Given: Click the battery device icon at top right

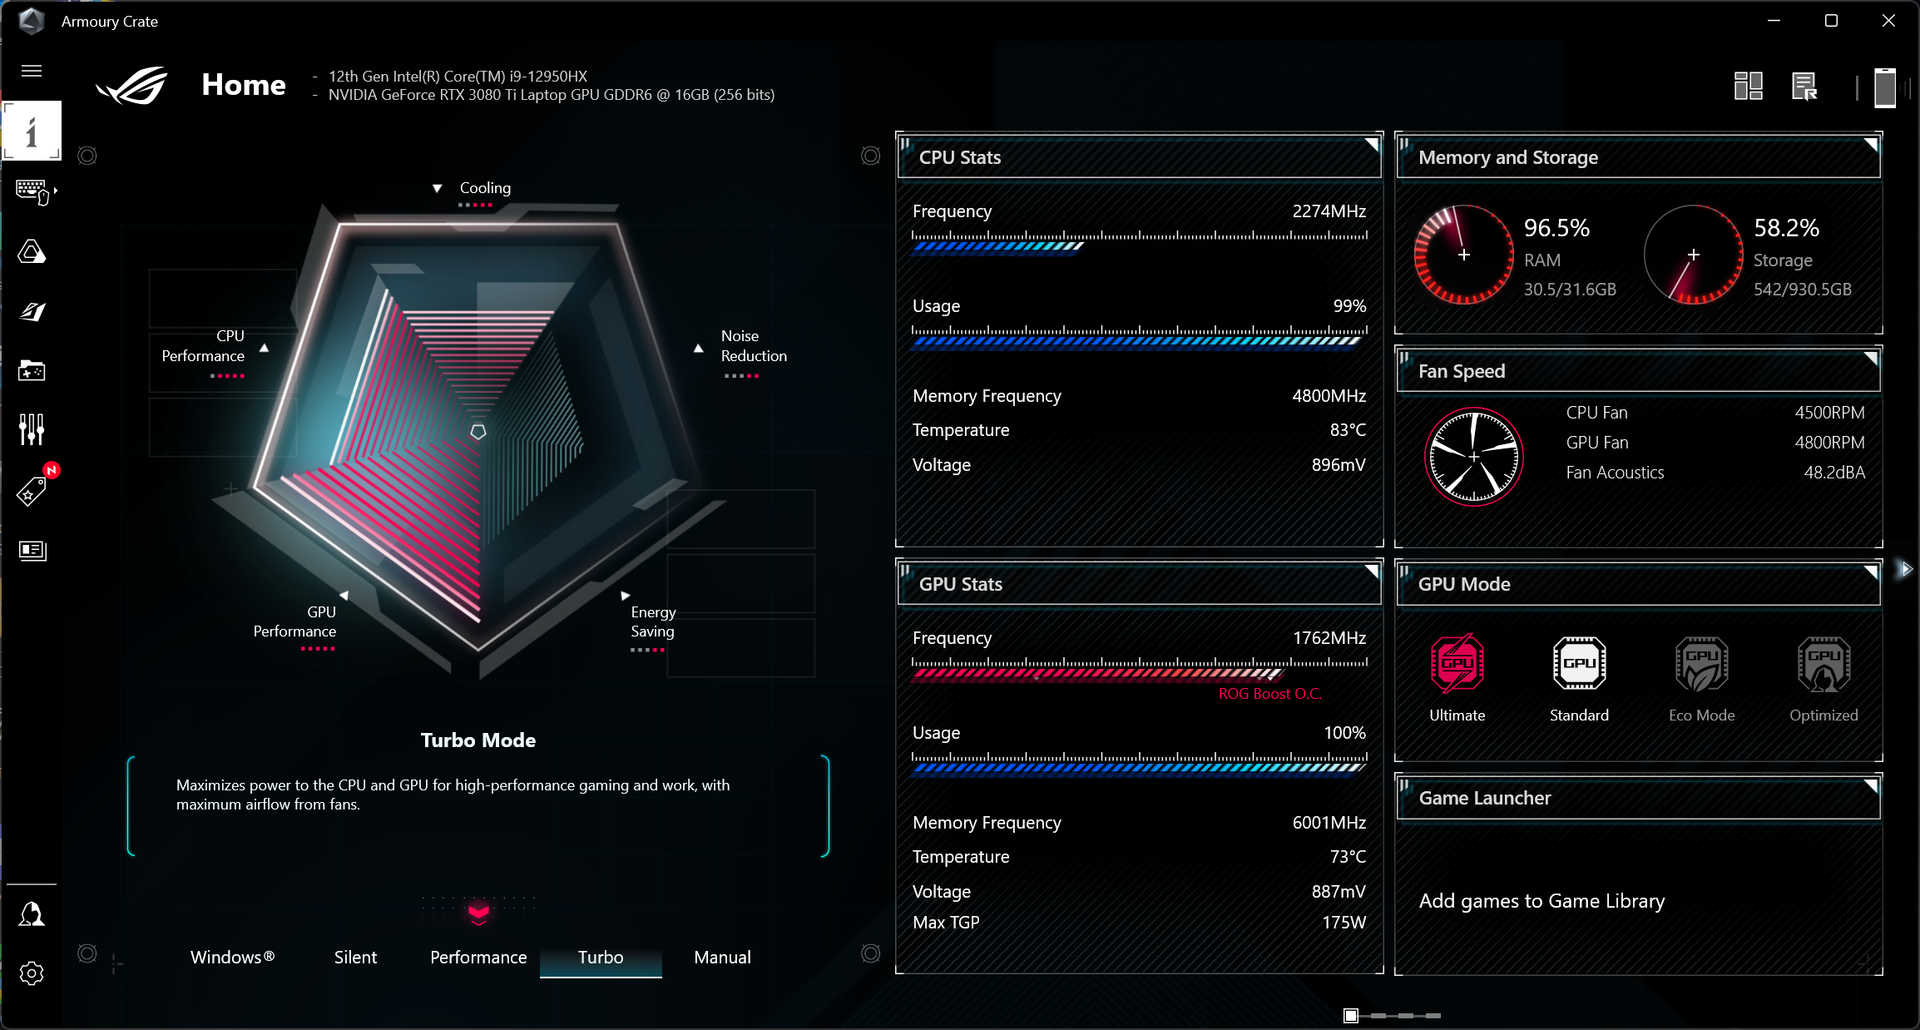Looking at the screenshot, I should click(1885, 87).
